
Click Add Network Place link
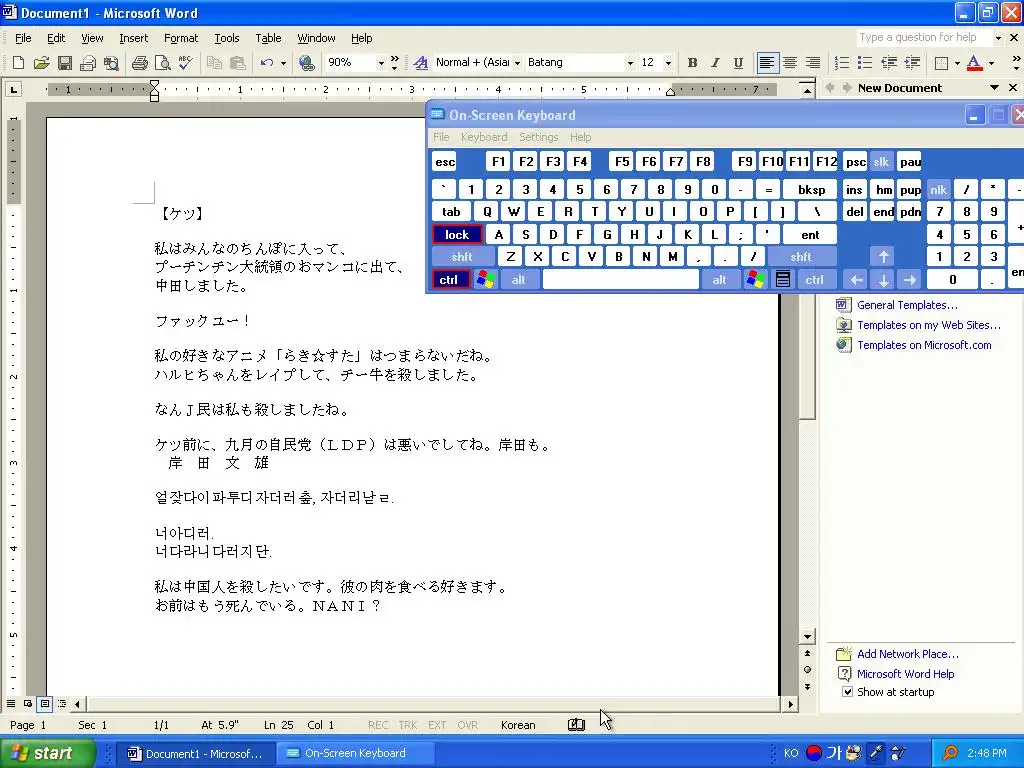(x=908, y=654)
